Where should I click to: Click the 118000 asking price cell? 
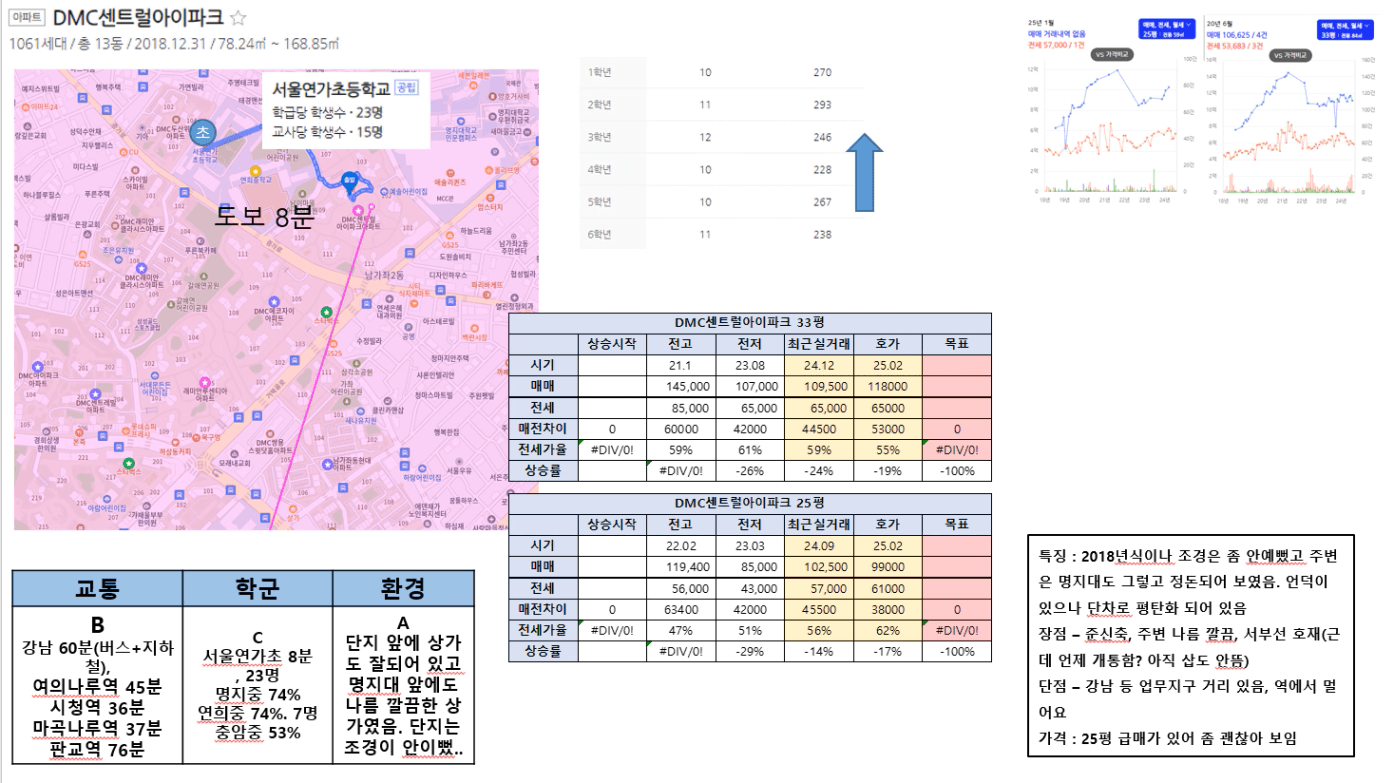click(887, 387)
